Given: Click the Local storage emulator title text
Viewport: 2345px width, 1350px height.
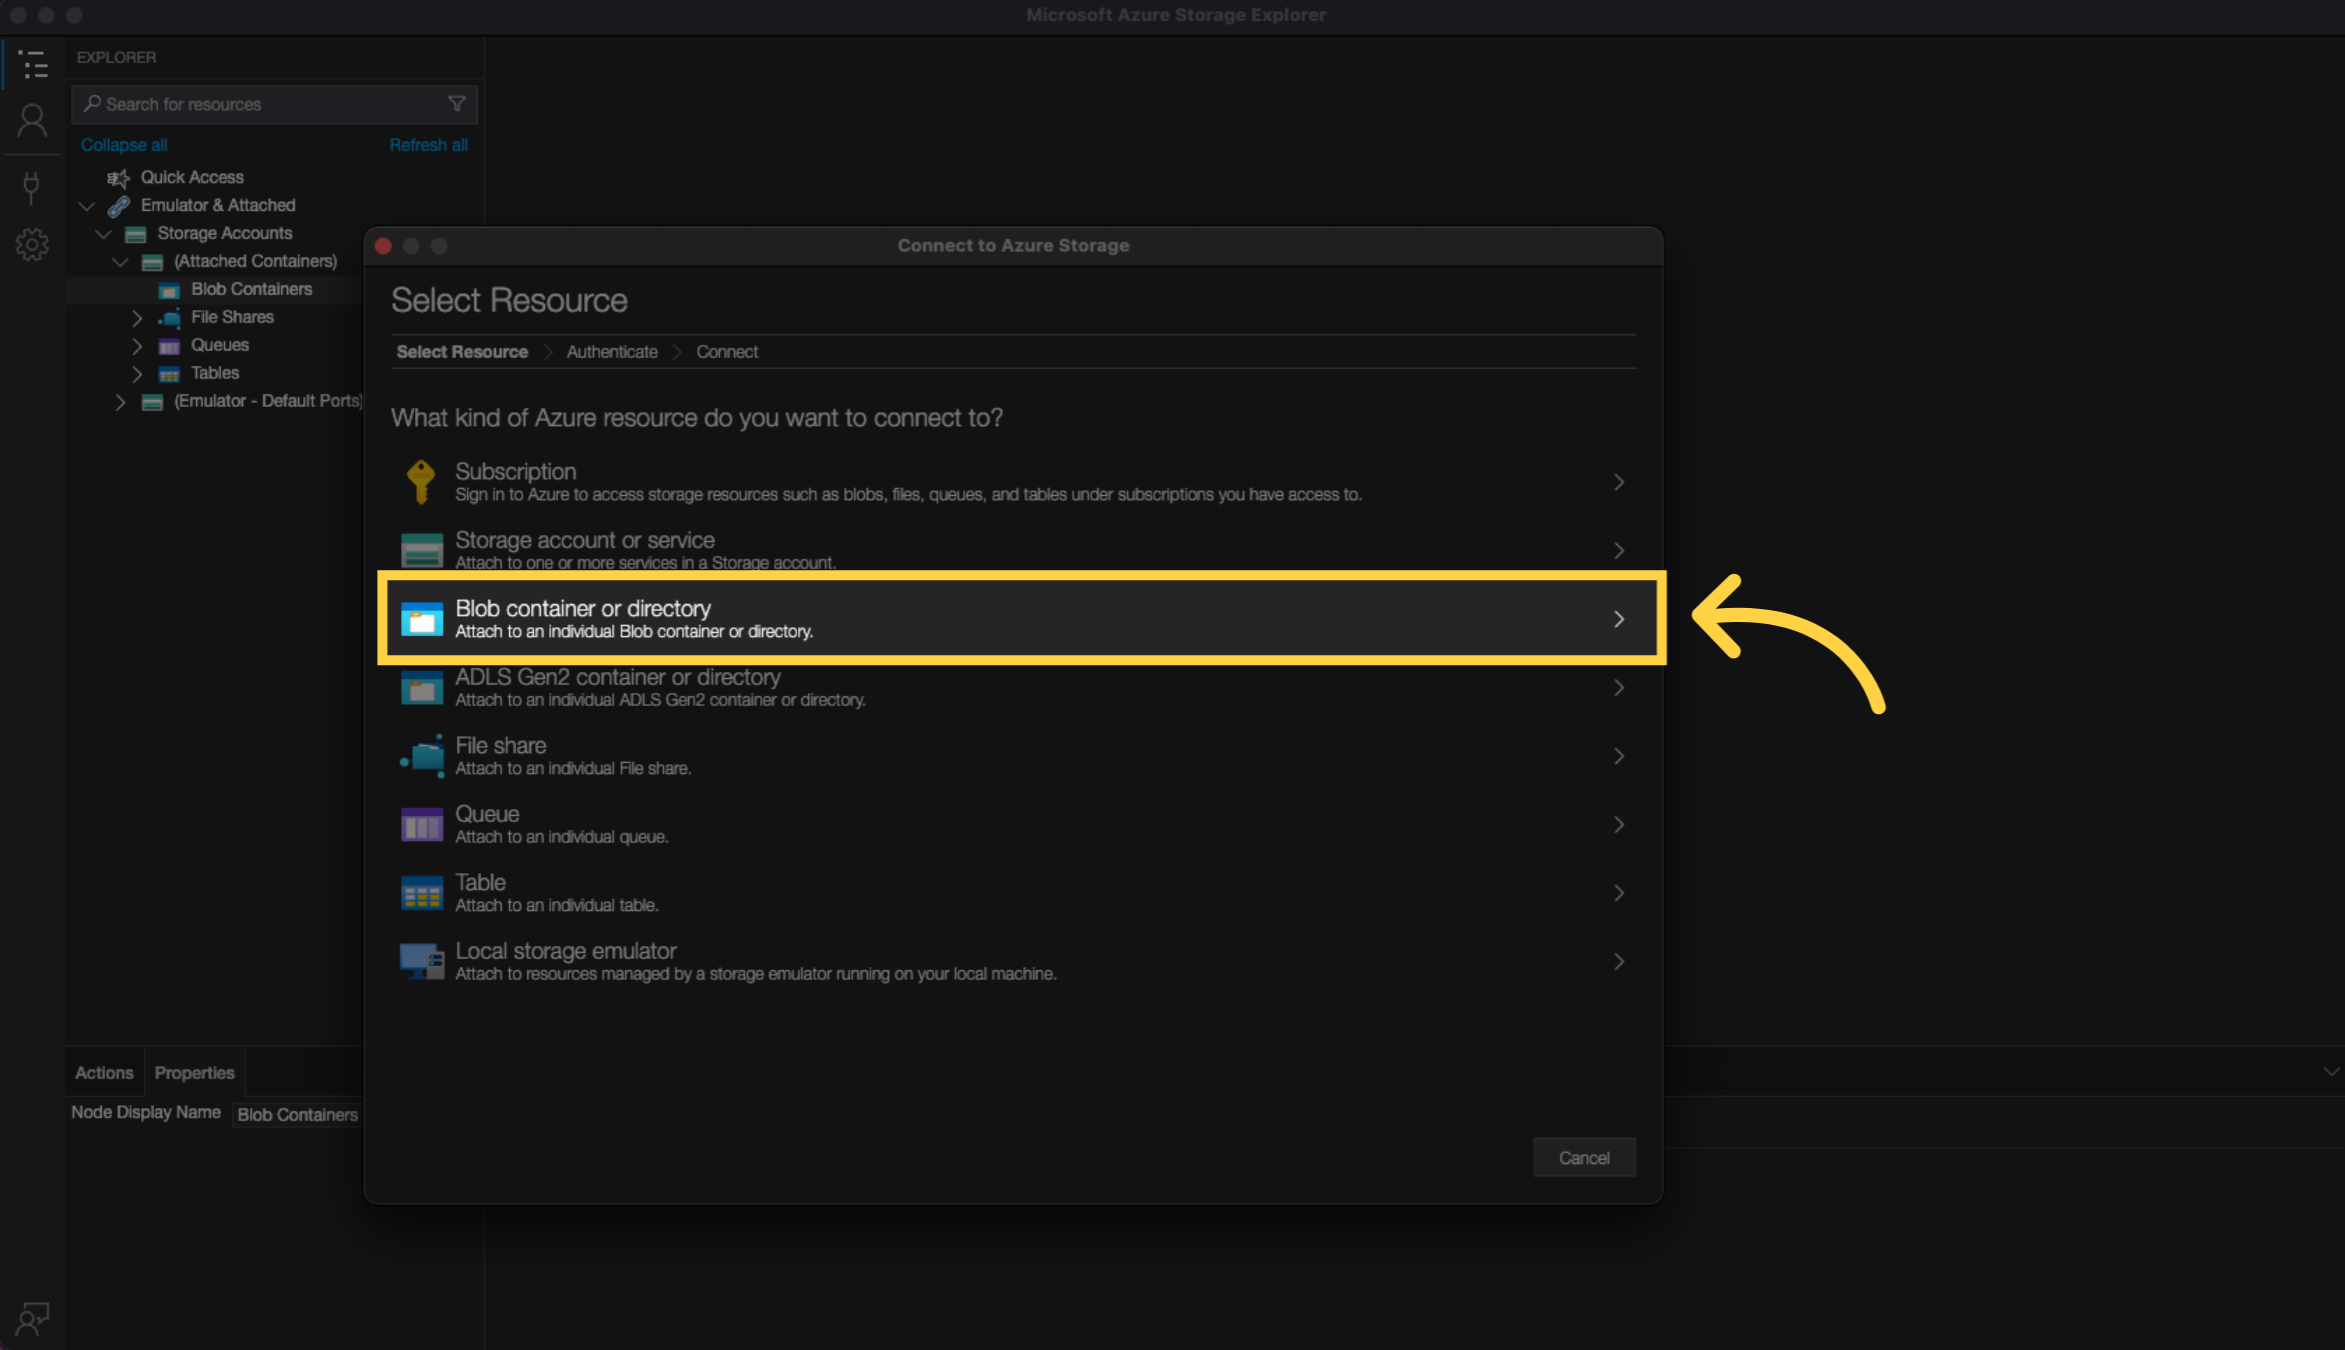Looking at the screenshot, I should (x=566, y=951).
